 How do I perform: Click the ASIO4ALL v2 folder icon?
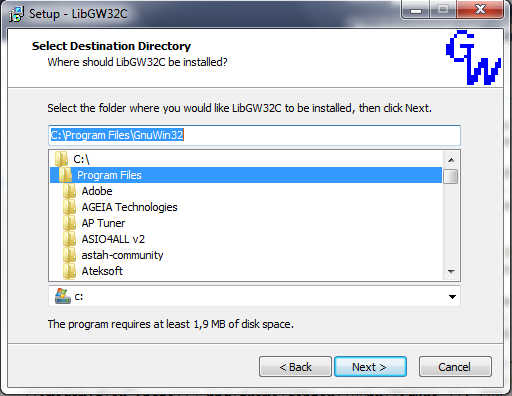(70, 239)
